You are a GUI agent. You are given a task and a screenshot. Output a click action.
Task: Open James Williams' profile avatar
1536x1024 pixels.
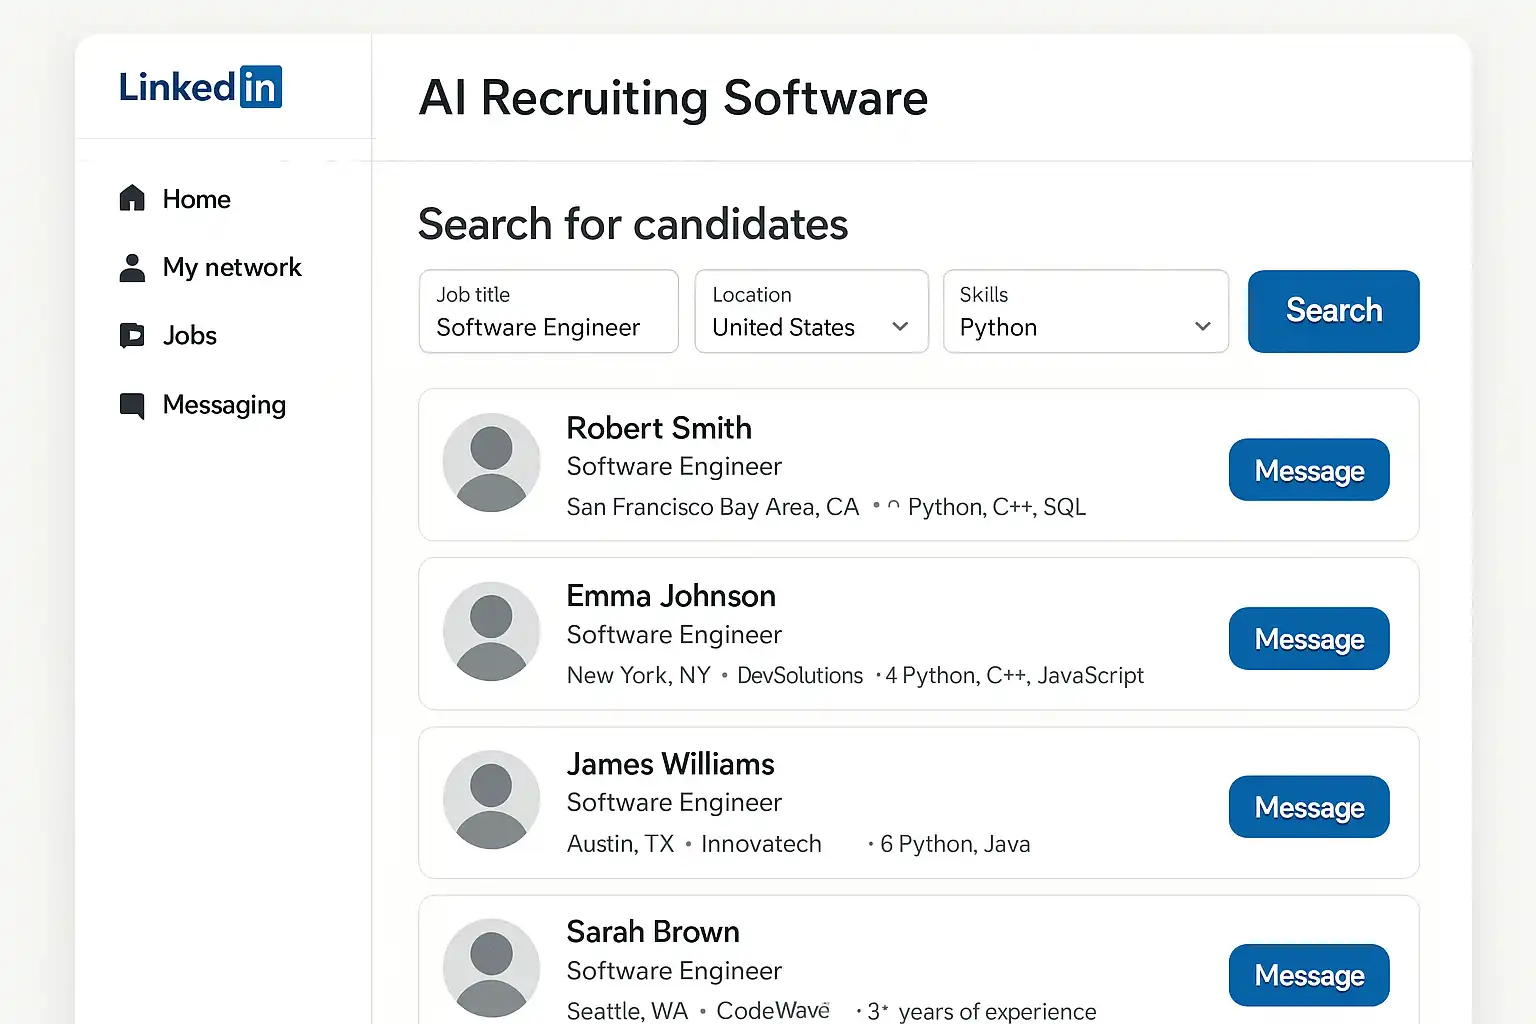(x=491, y=800)
